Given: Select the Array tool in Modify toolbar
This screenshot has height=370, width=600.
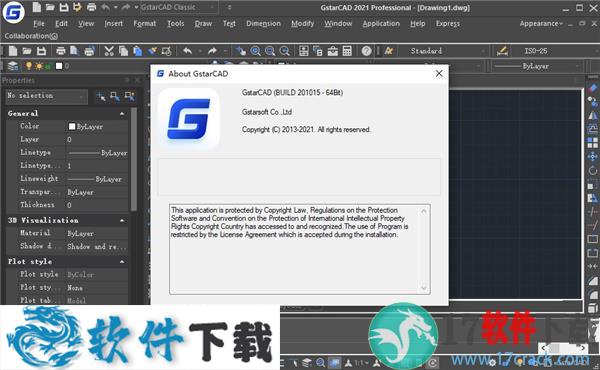Looking at the screenshot, I should (593, 143).
